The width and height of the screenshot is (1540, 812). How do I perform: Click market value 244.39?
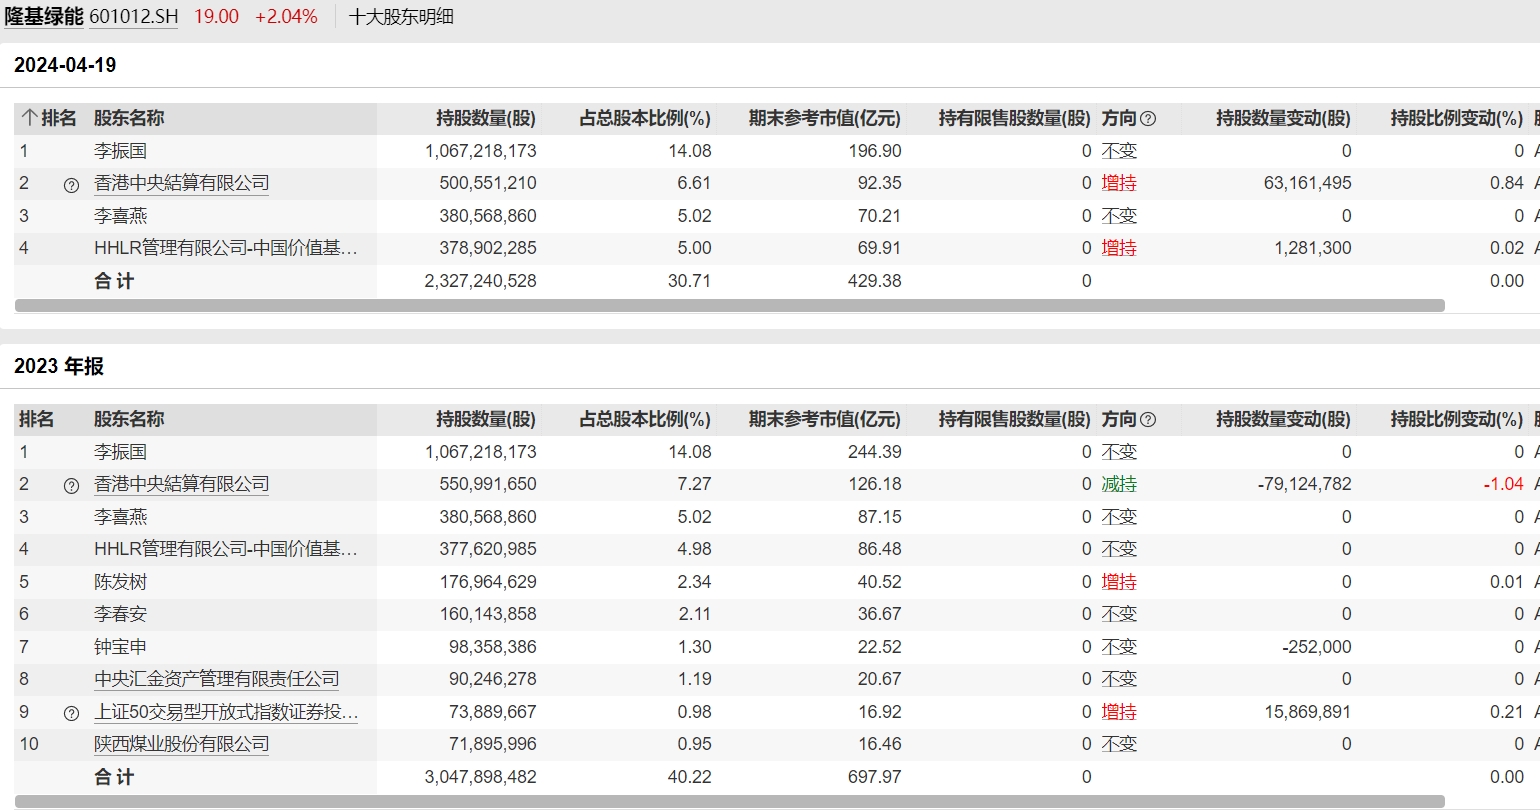click(875, 452)
